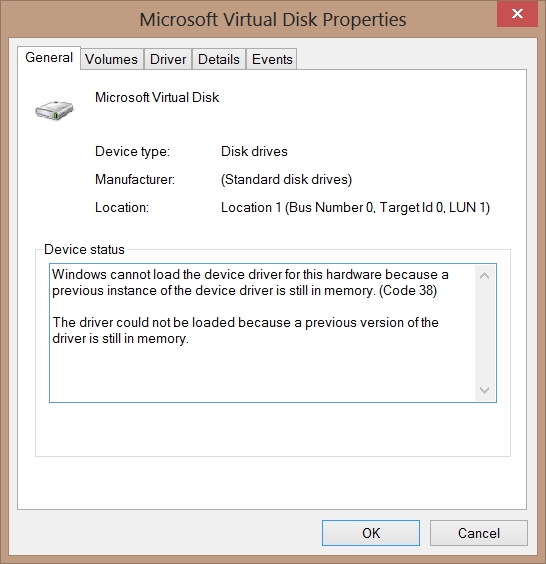Viewport: 546px width, 564px height.
Task: Click the 'Device type:' label
Action: click(132, 151)
